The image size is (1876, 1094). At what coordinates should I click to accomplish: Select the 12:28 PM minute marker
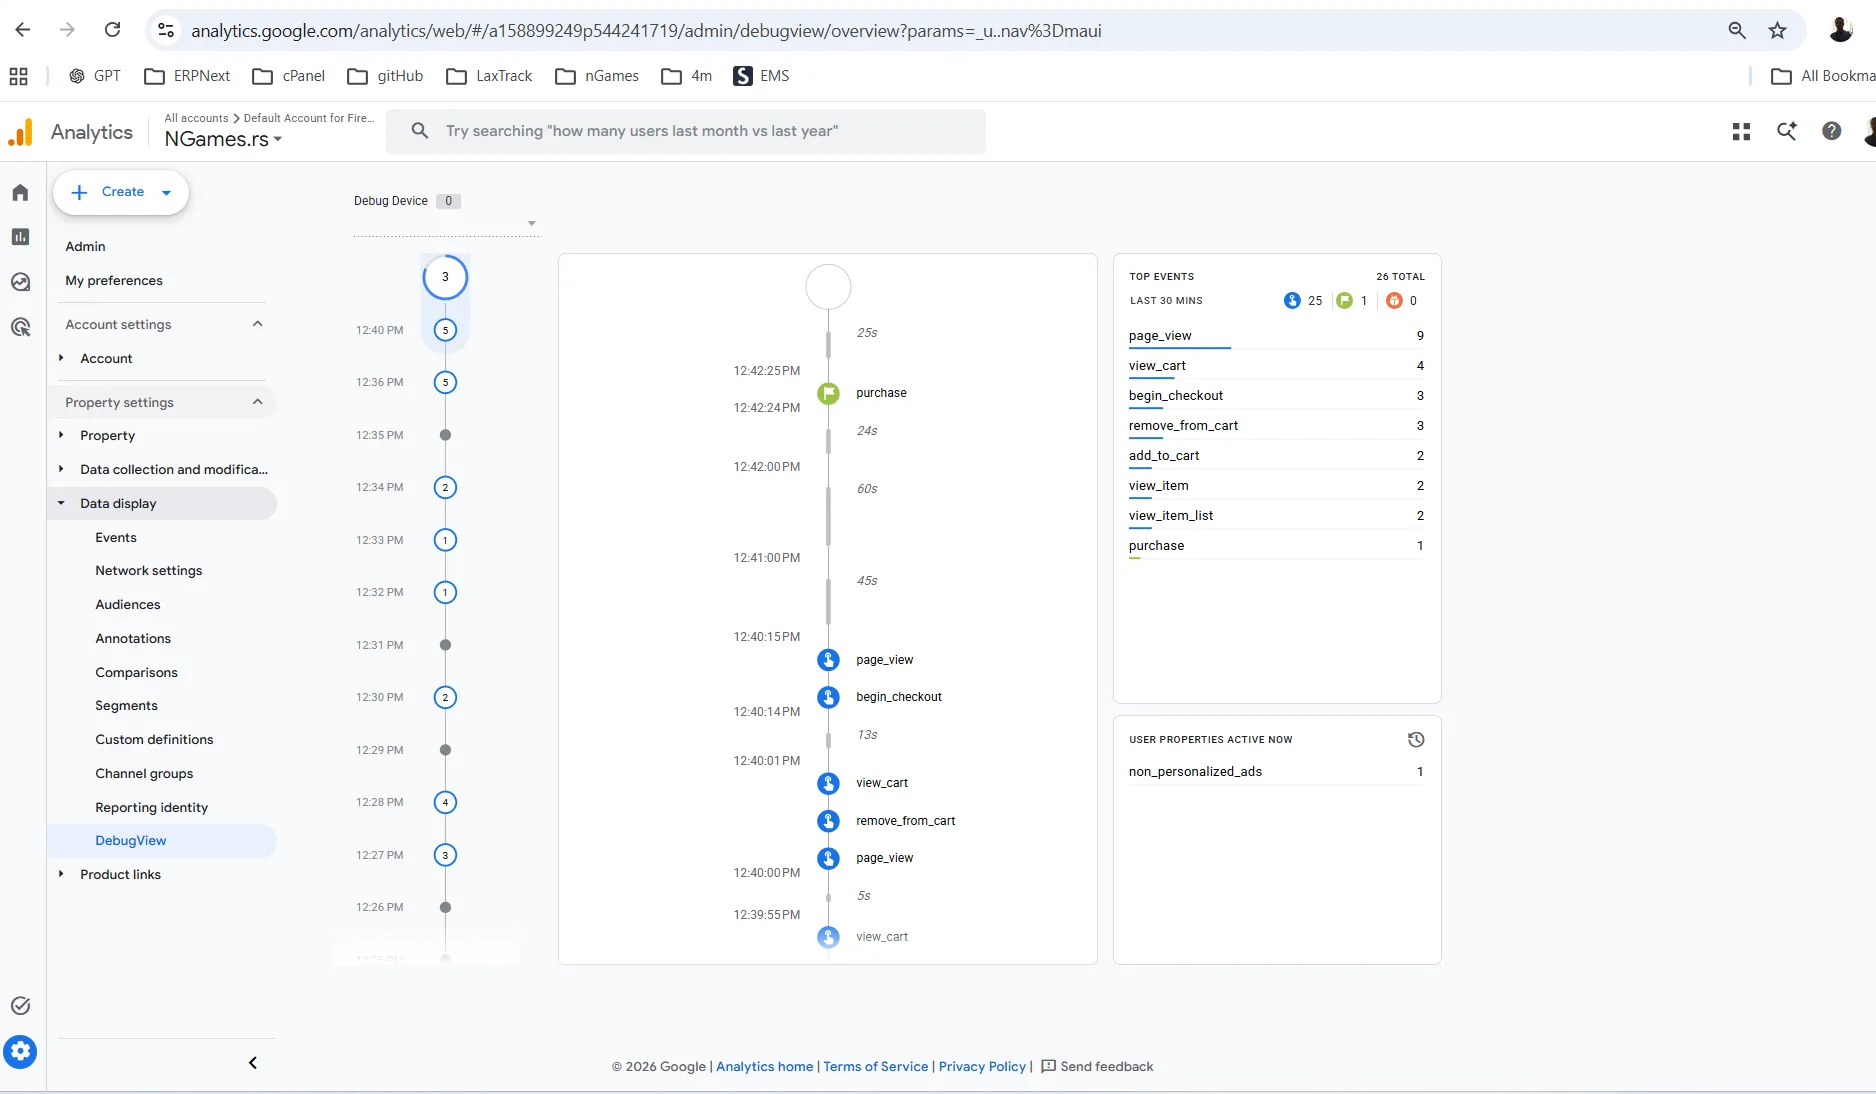[x=445, y=802]
